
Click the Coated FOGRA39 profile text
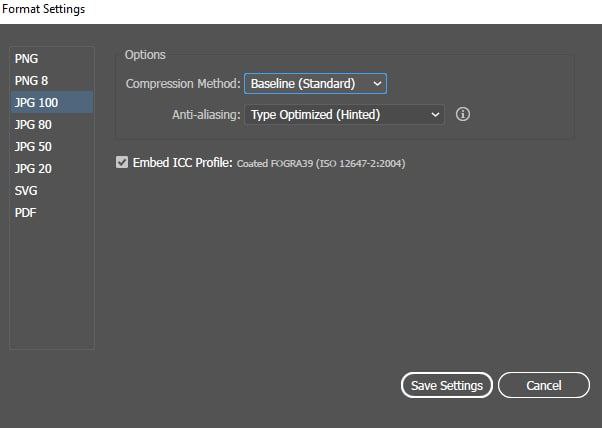click(321, 164)
